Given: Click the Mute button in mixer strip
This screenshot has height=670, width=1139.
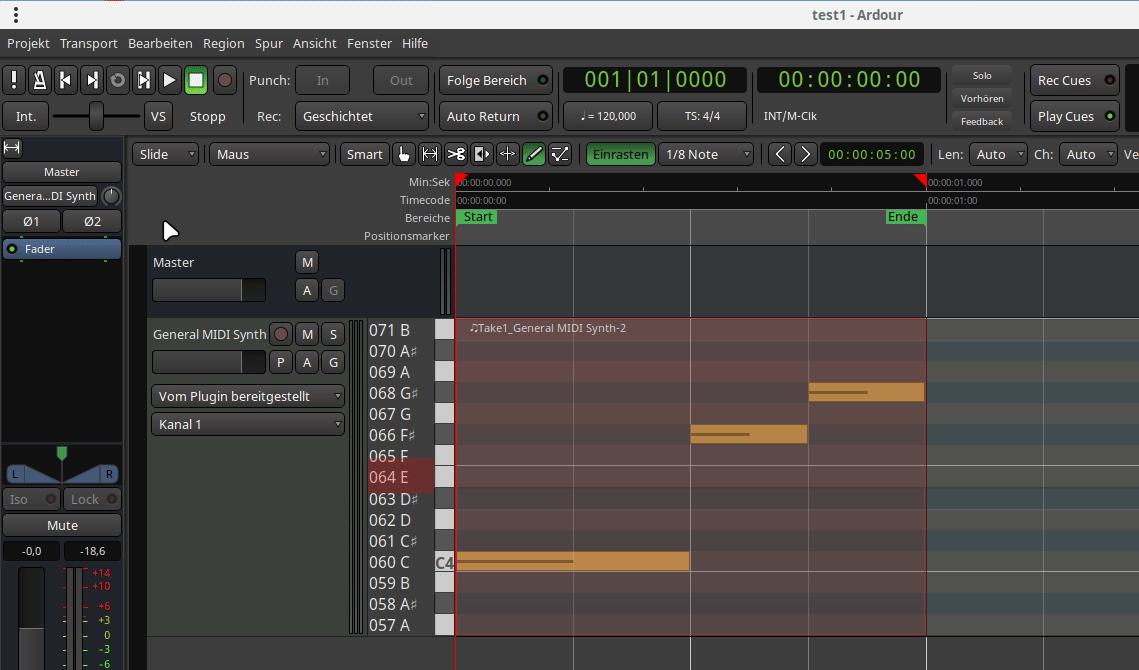Looking at the screenshot, I should point(62,525).
